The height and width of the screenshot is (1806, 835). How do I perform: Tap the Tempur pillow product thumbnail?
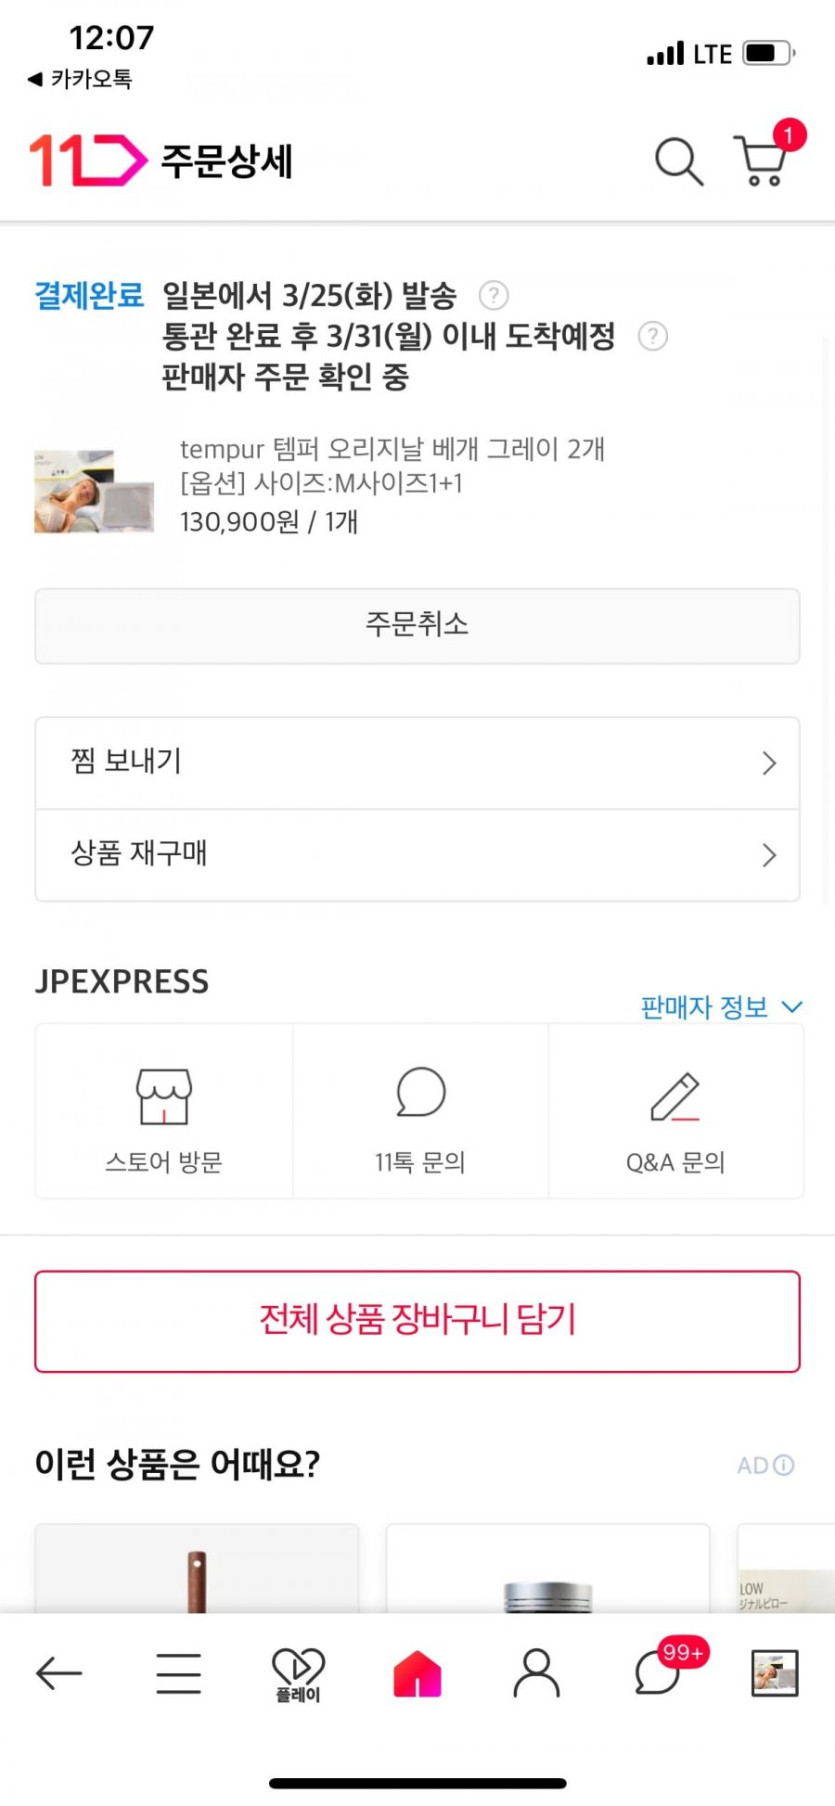[x=94, y=490]
